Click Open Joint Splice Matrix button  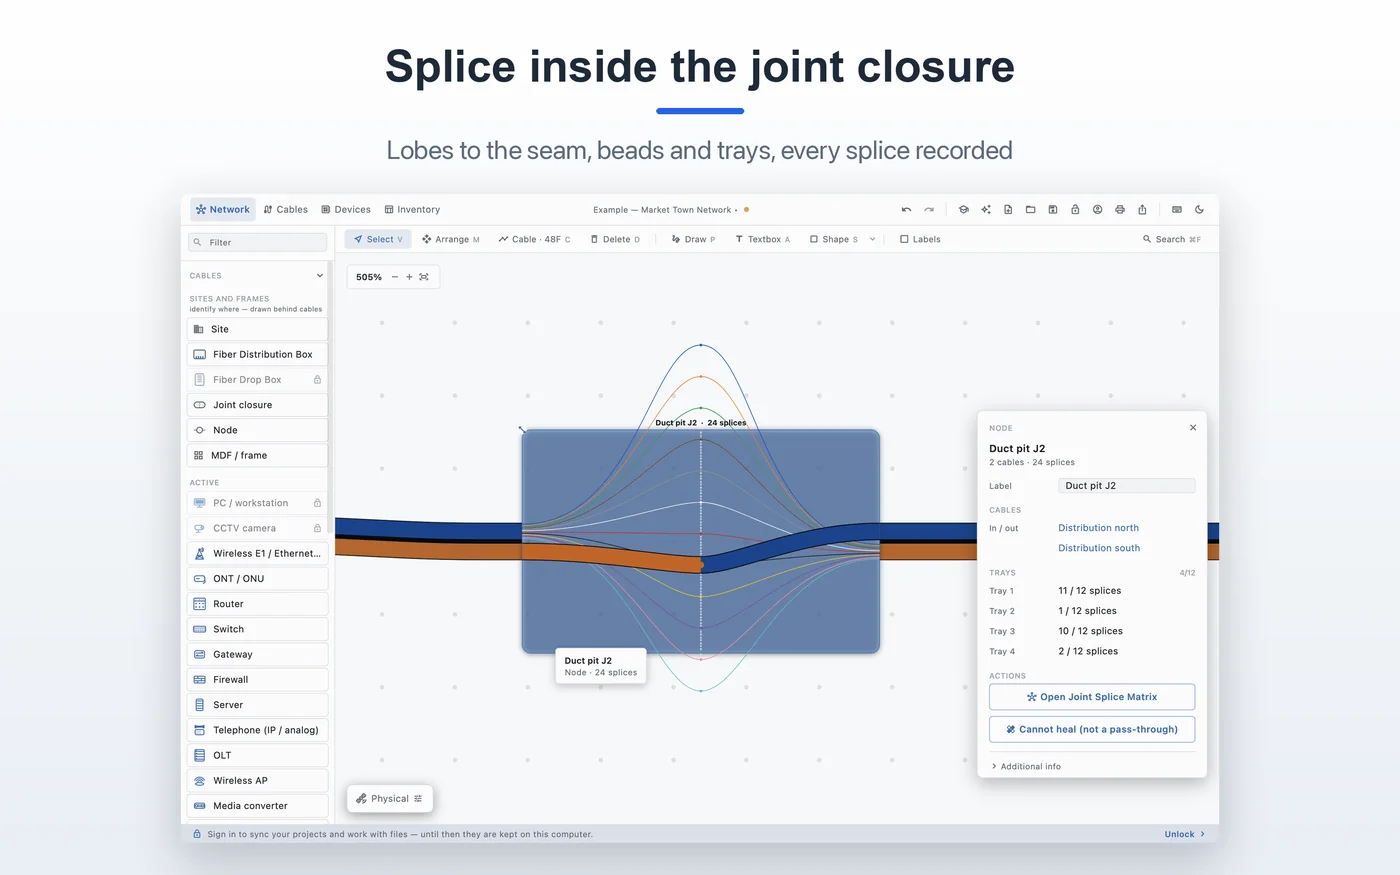1092,697
